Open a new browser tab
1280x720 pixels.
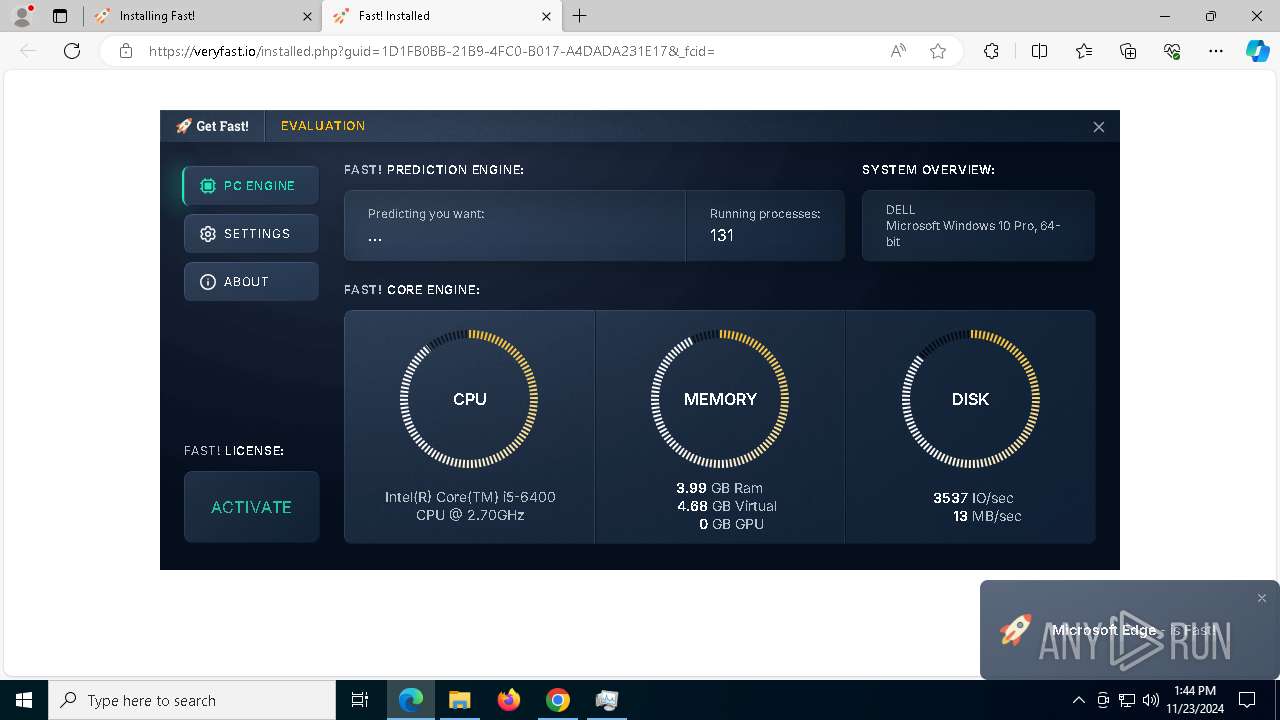(x=580, y=16)
